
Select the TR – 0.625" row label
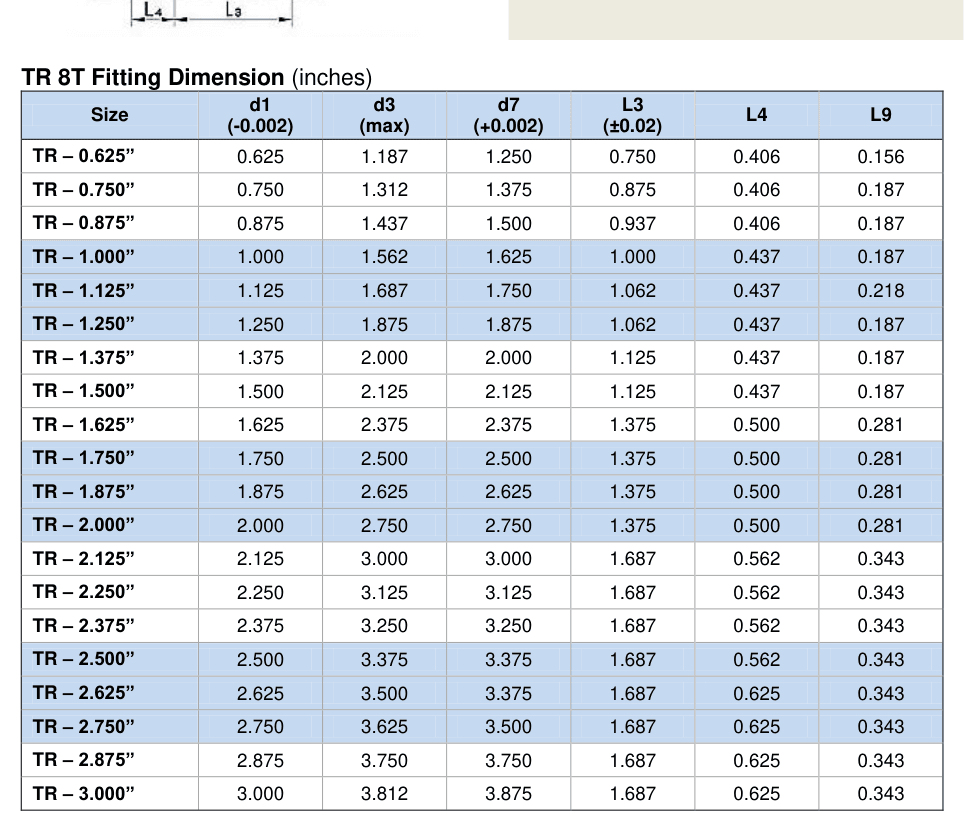pyautogui.click(x=84, y=156)
